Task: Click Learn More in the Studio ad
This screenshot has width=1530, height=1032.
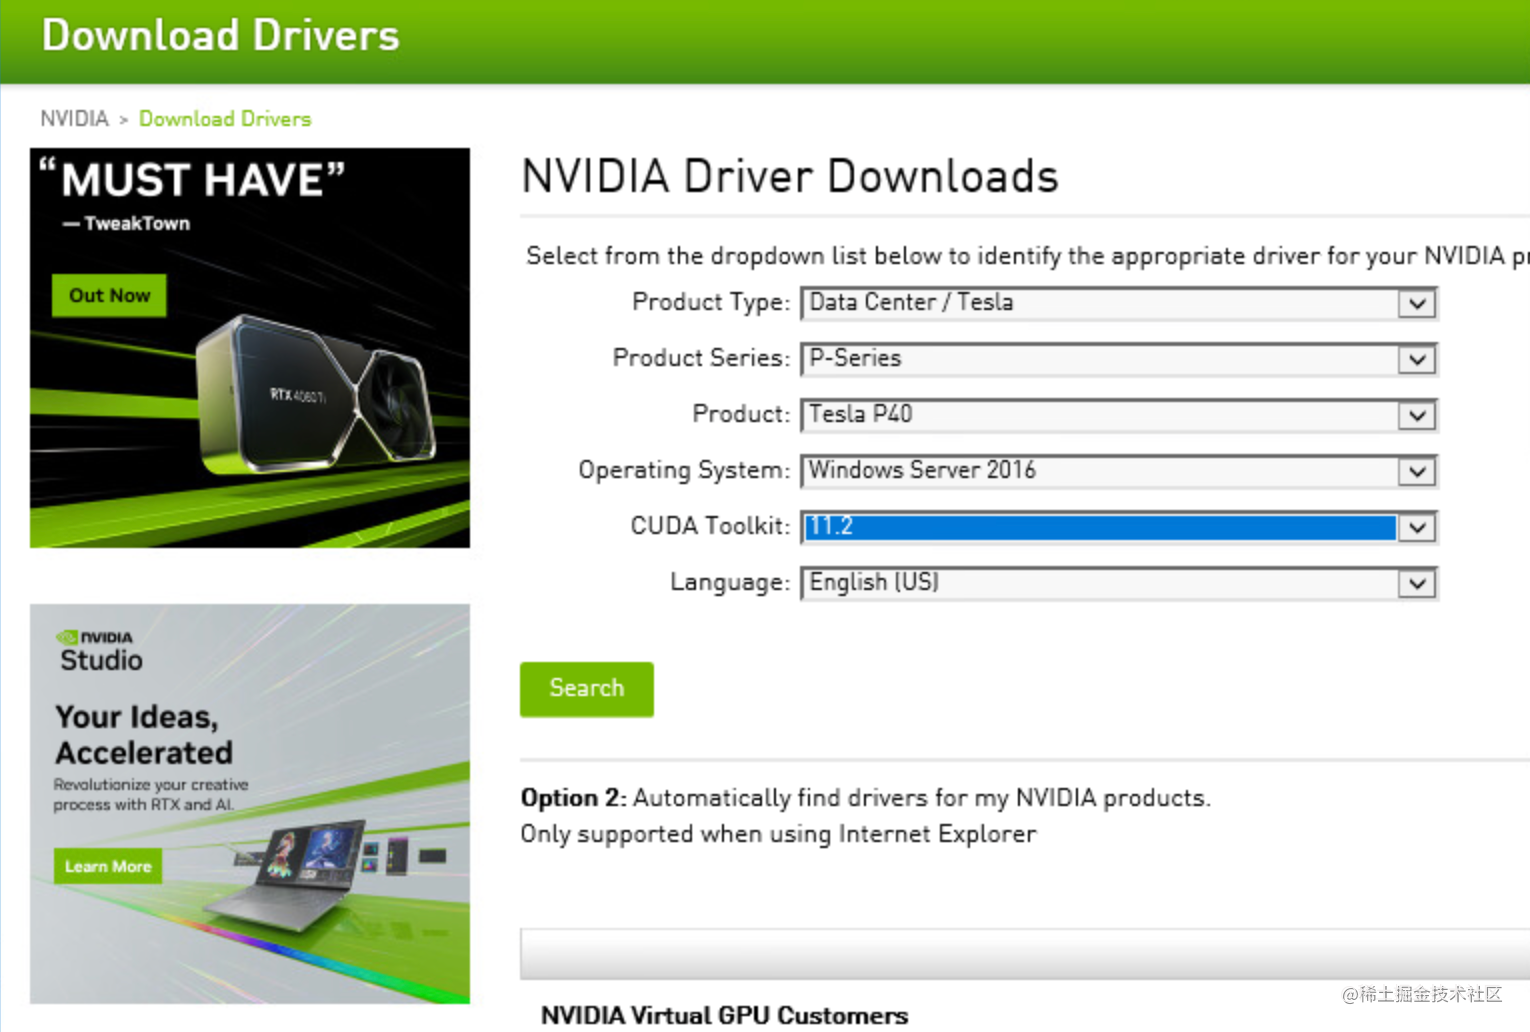Action: [108, 867]
